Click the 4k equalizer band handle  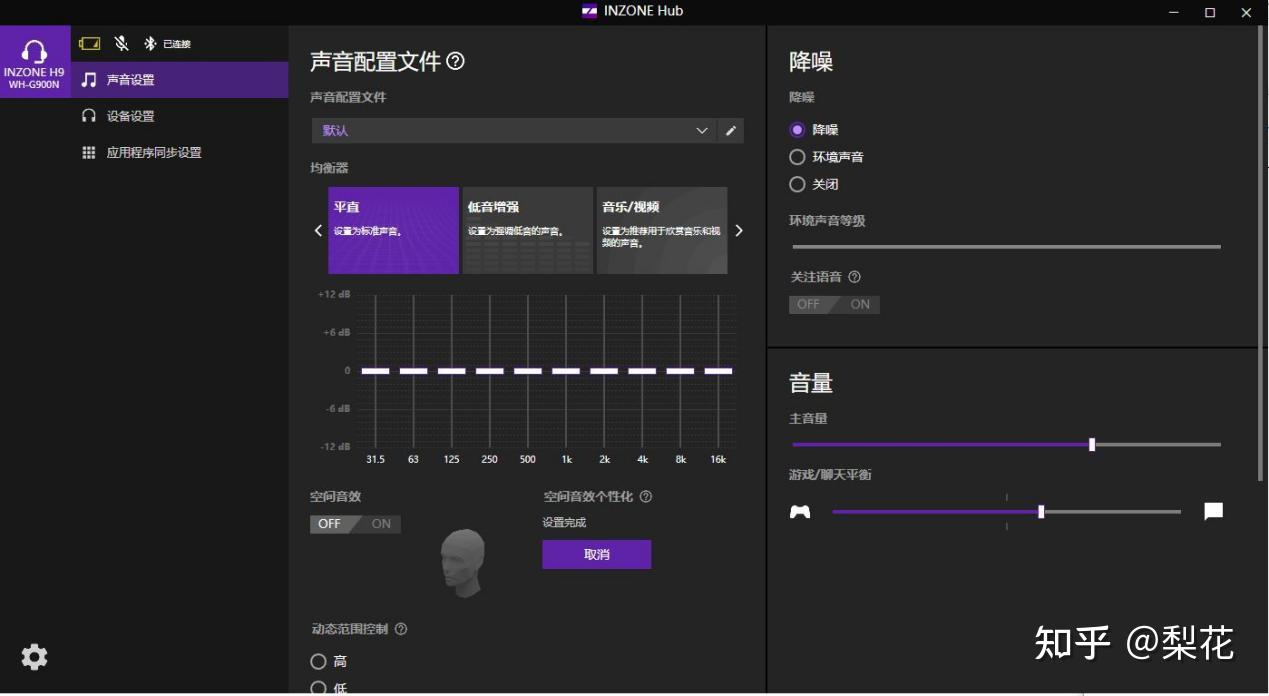642,371
